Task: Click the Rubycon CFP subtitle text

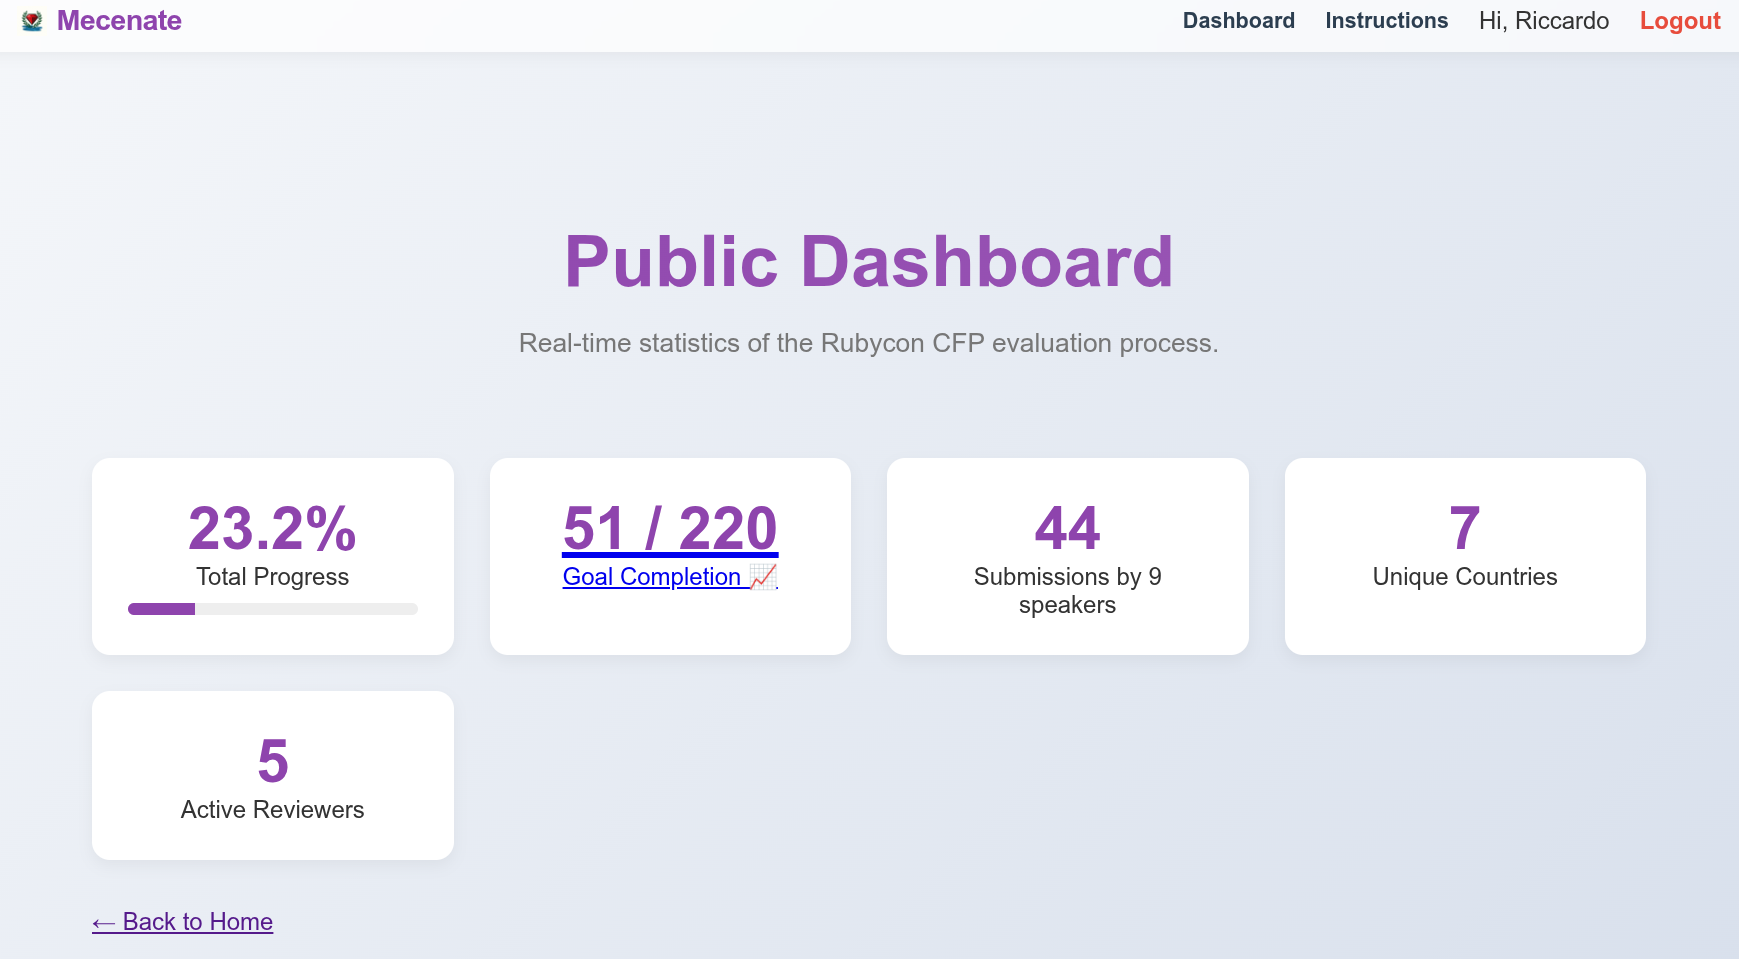Action: click(868, 343)
